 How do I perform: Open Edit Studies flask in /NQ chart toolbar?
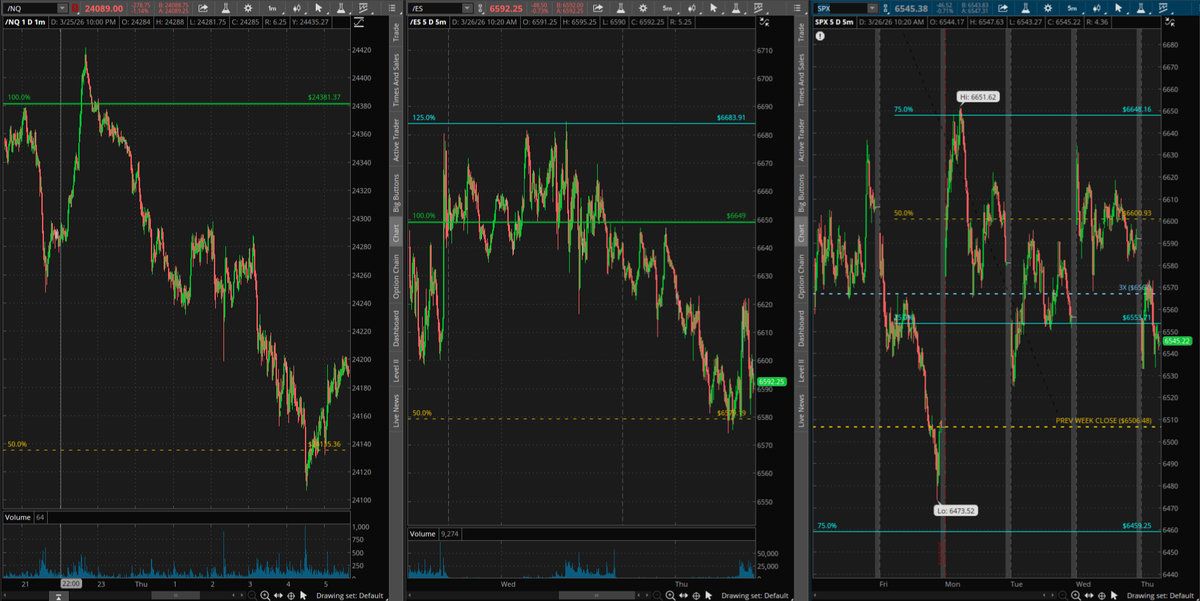pyautogui.click(x=226, y=8)
